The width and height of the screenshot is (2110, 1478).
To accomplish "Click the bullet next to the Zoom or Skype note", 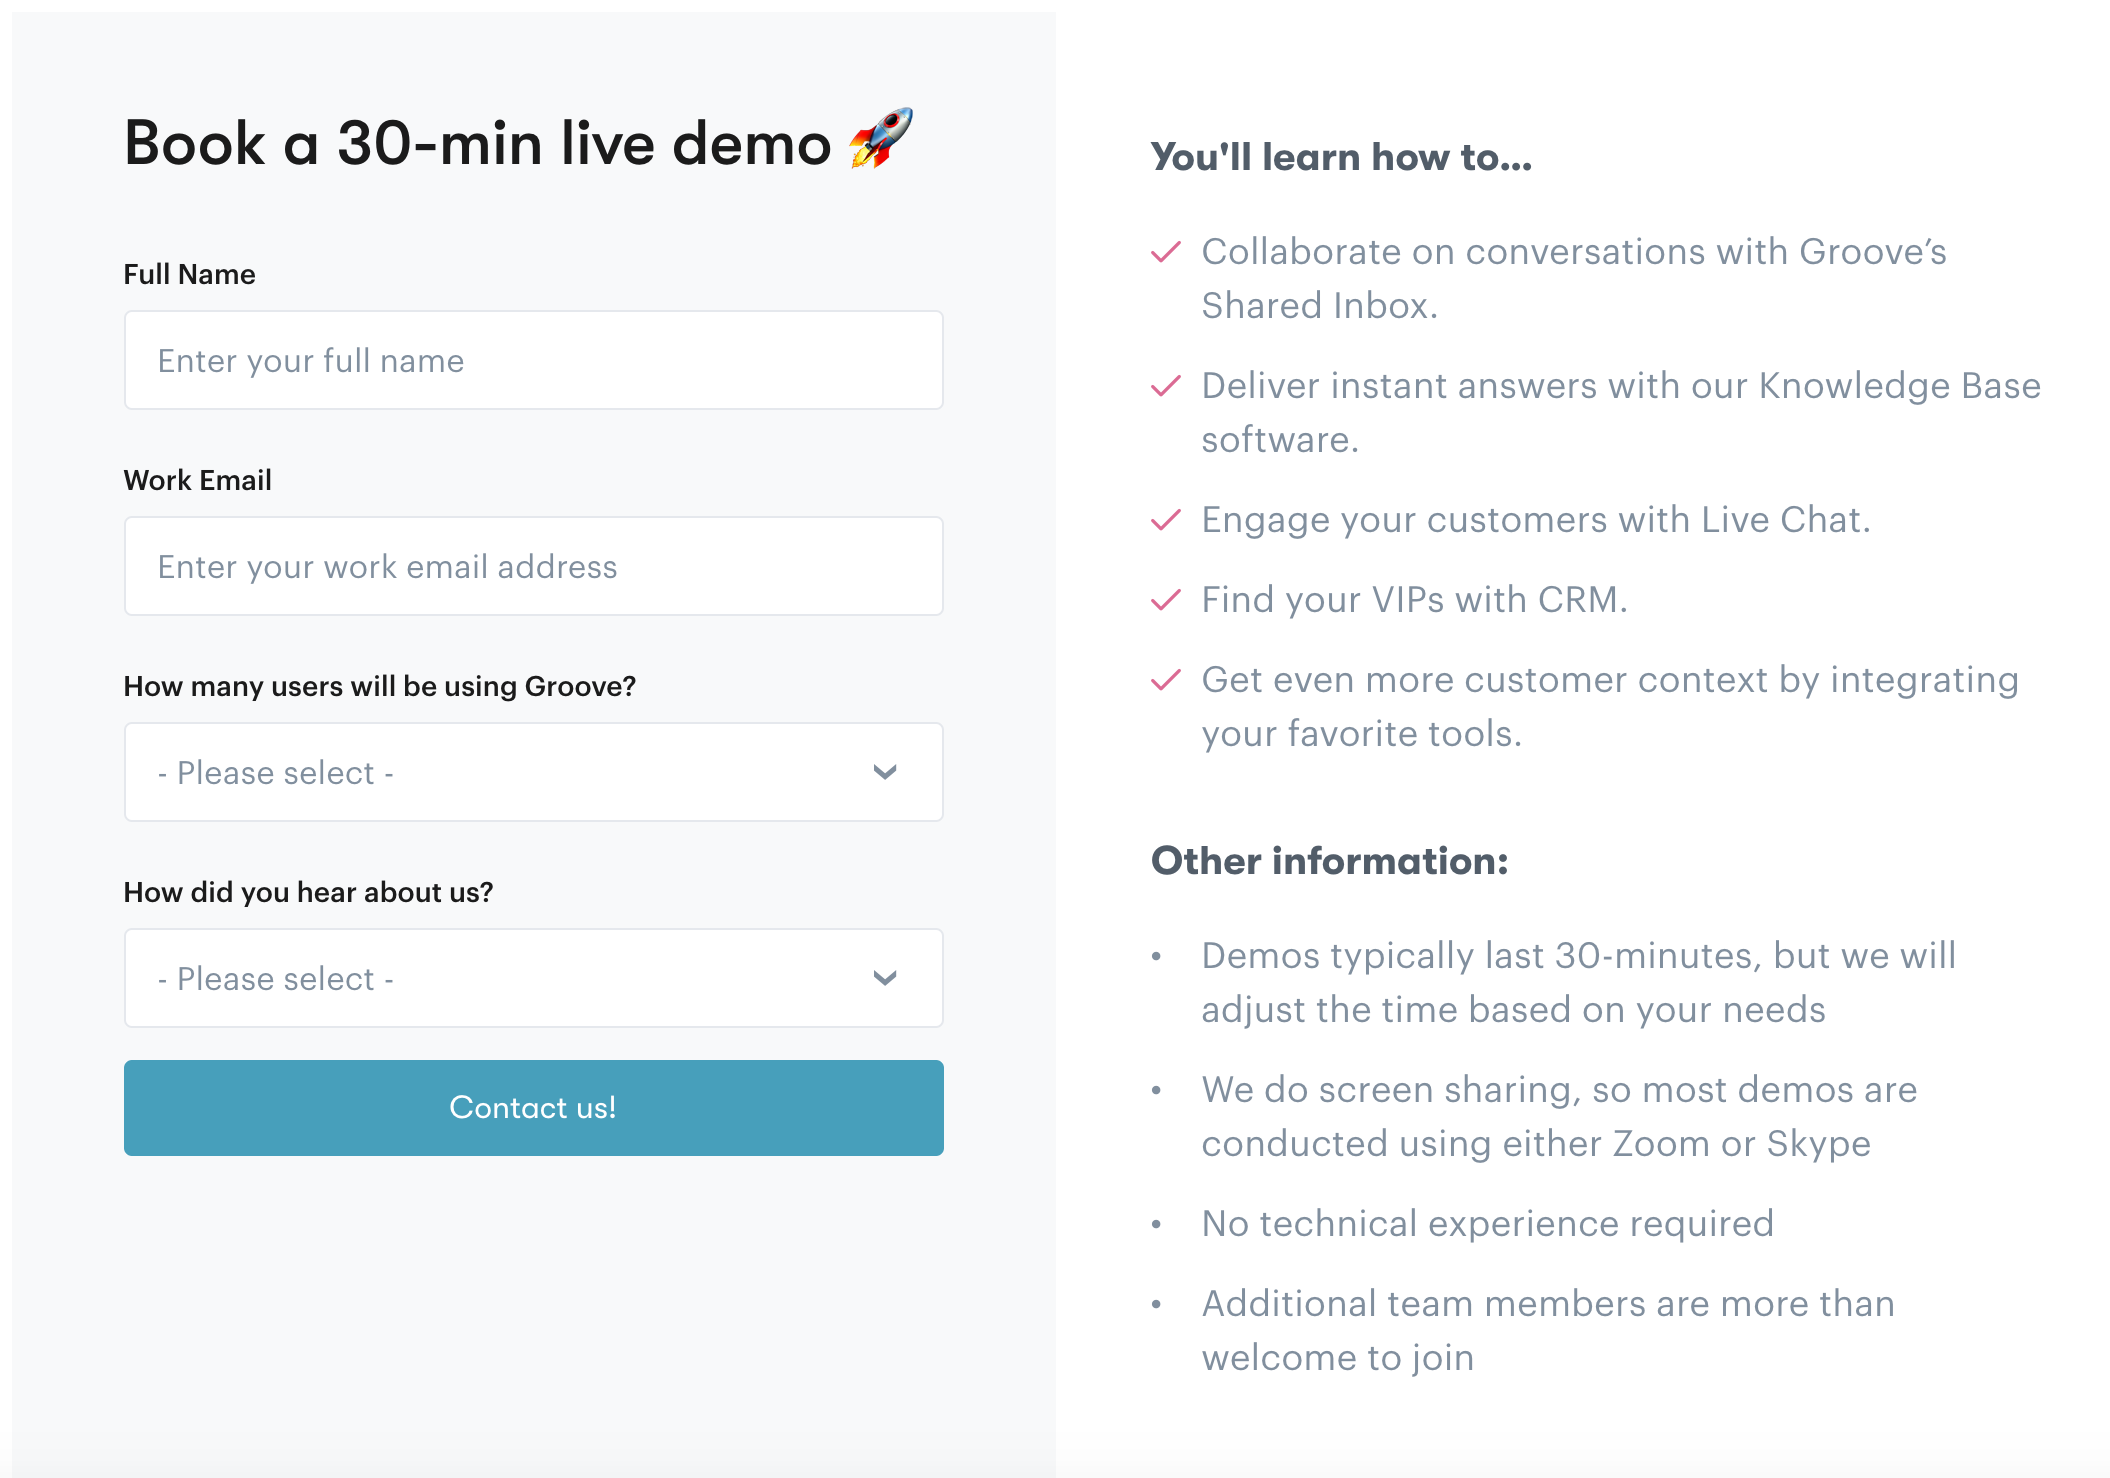I will (x=1157, y=1090).
